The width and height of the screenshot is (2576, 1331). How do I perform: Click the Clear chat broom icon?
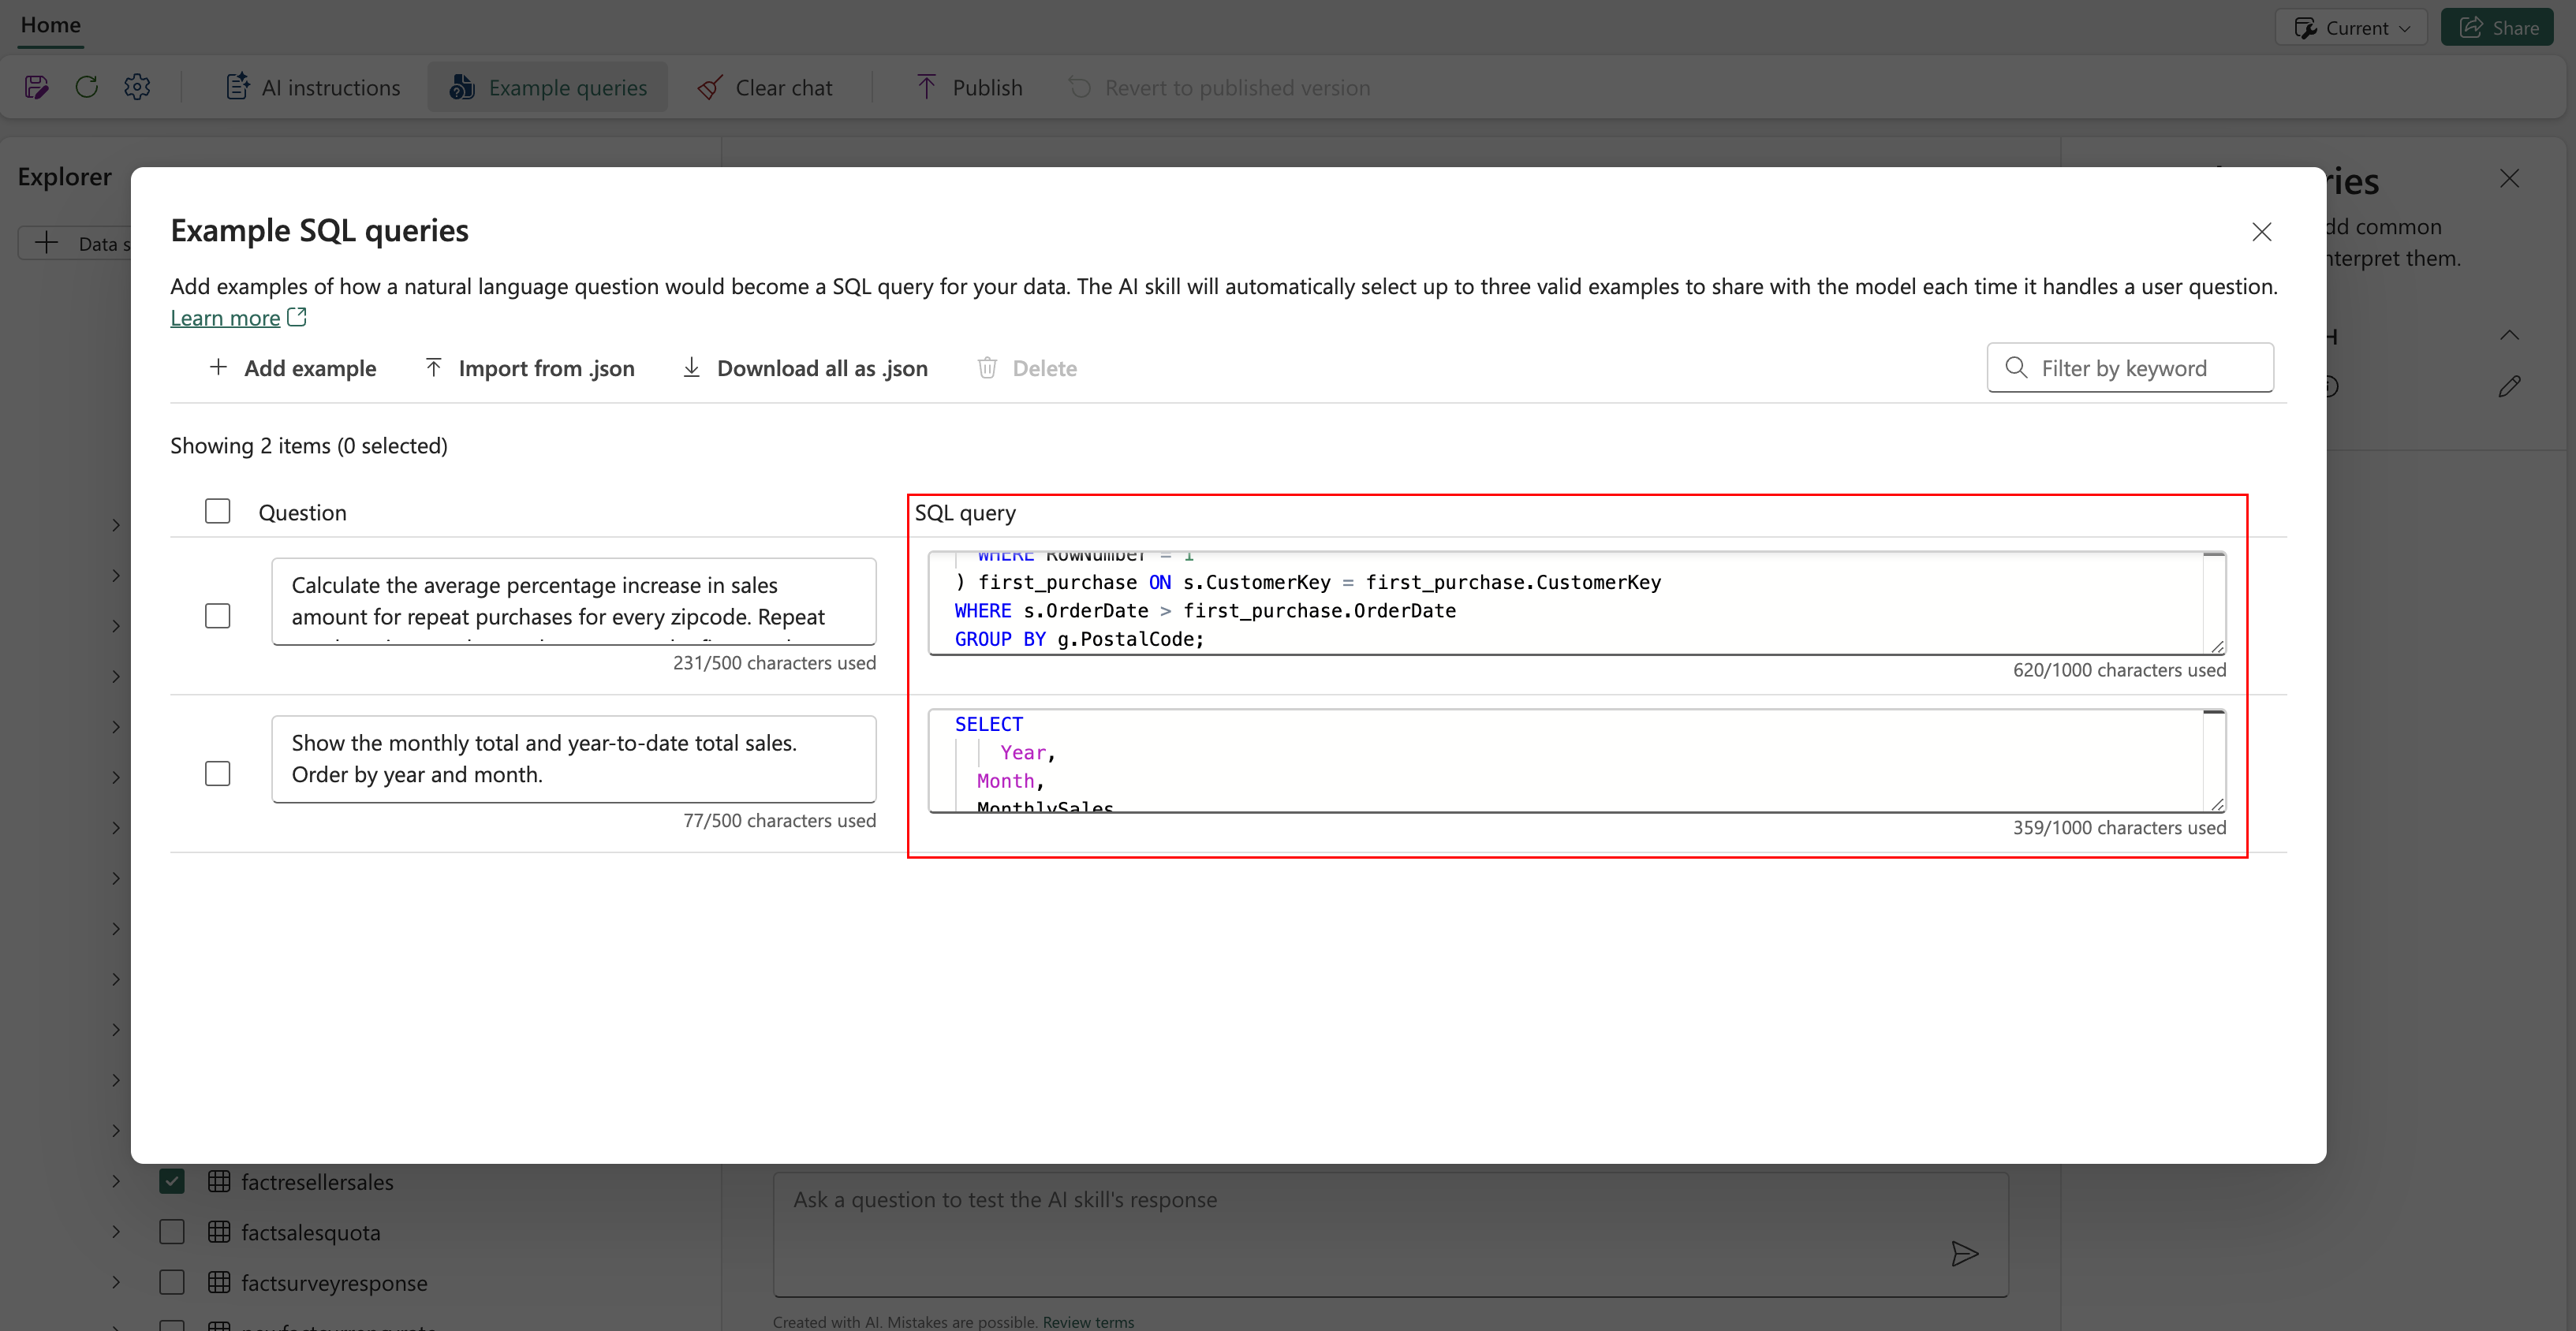tap(710, 88)
